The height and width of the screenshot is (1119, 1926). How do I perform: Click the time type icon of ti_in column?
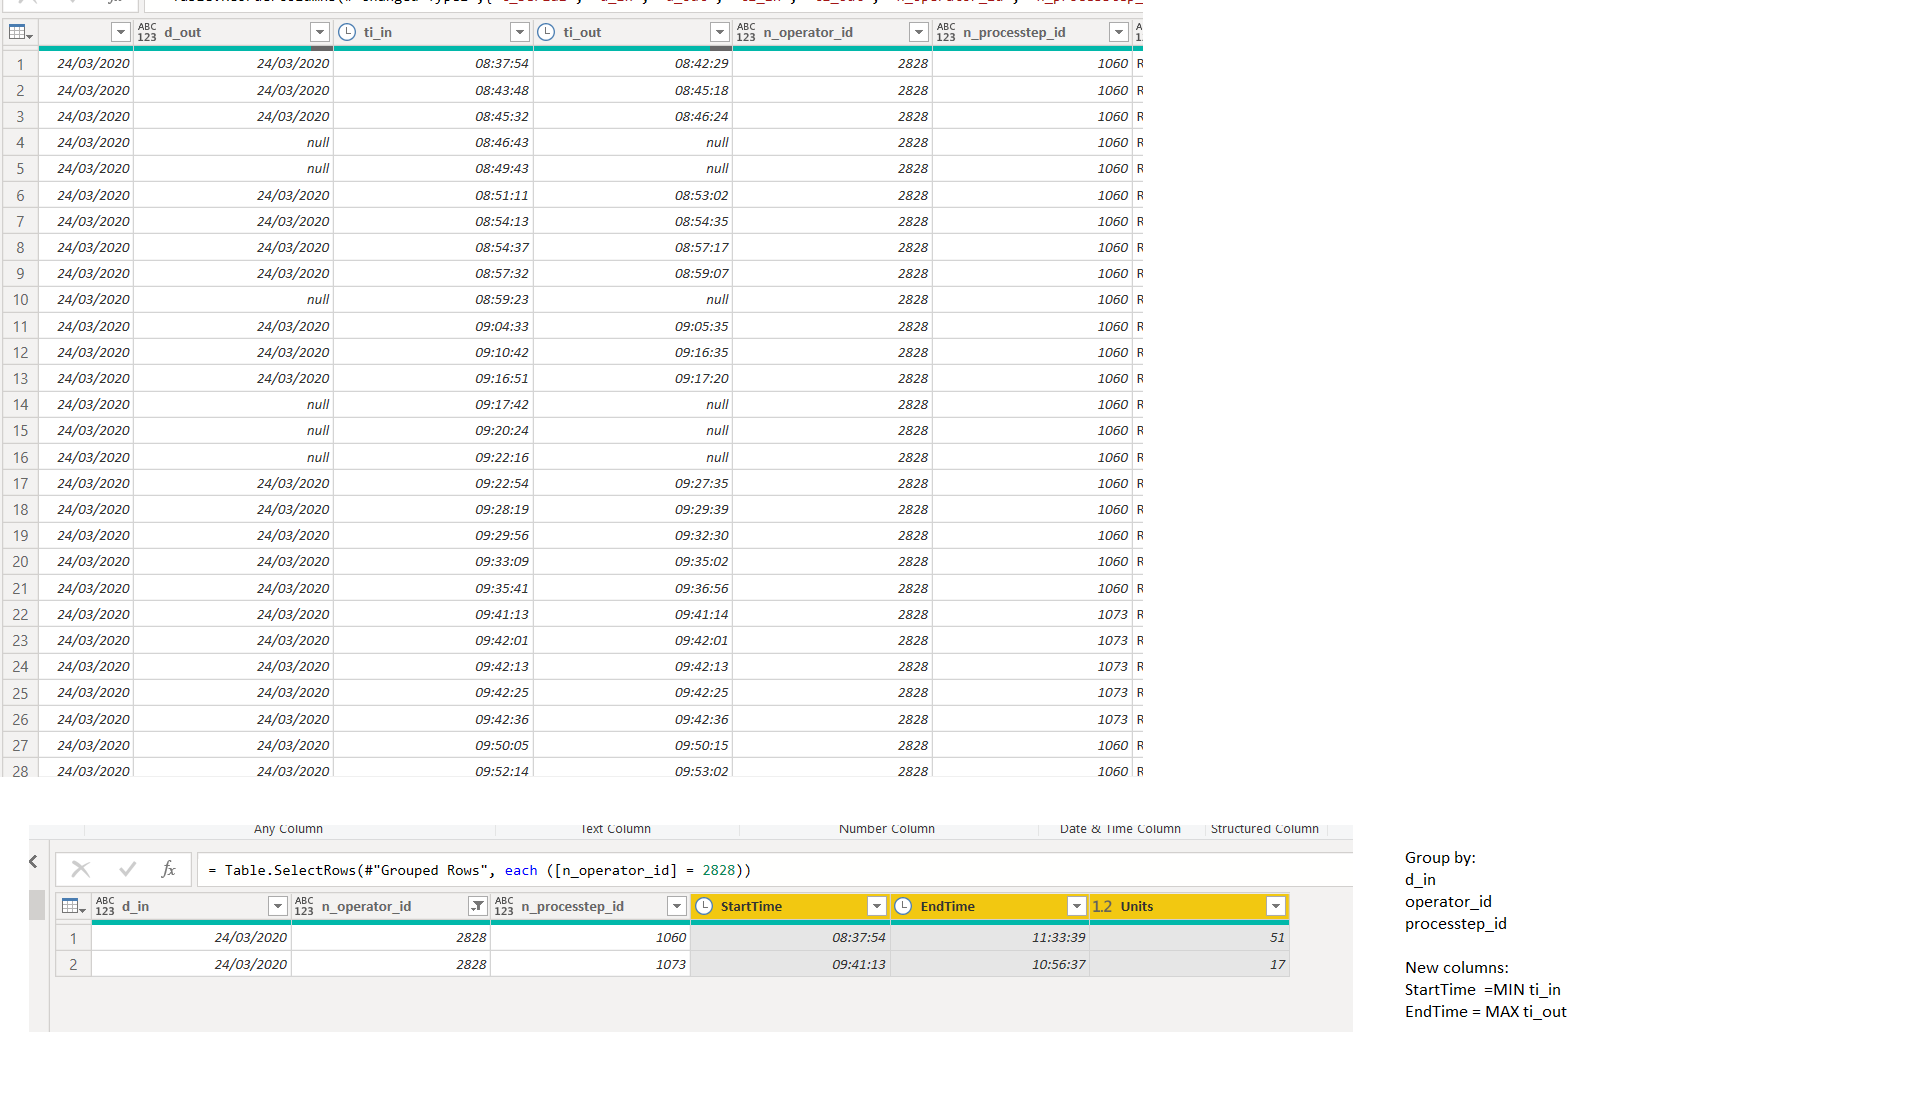[x=347, y=33]
